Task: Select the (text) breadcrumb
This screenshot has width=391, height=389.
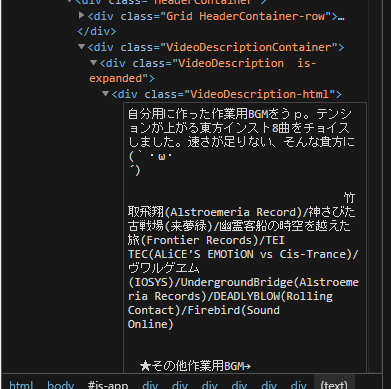Action: [334, 385]
